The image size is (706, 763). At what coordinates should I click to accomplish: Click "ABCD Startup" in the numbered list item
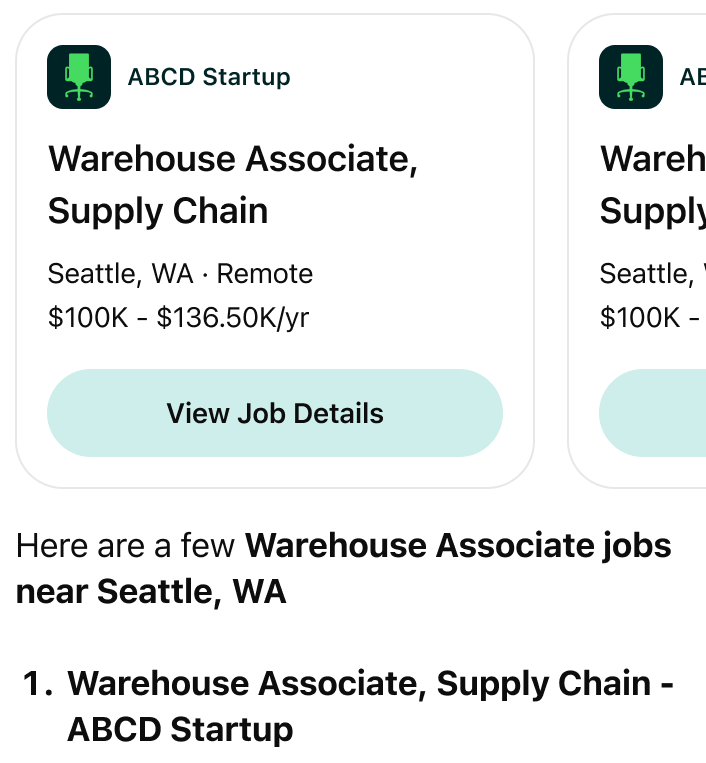(x=180, y=729)
